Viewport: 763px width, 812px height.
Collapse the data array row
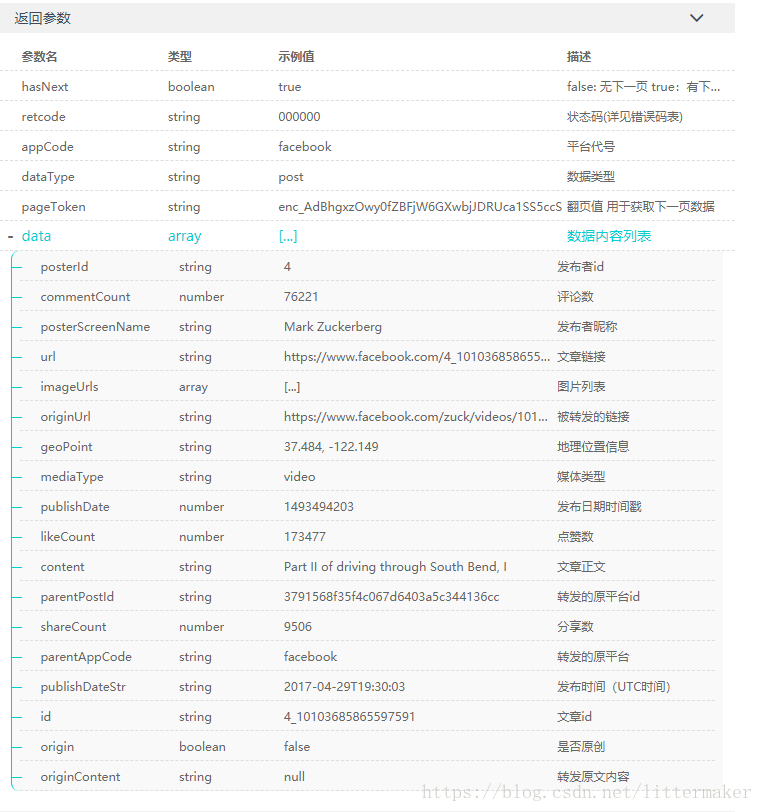click(10, 237)
